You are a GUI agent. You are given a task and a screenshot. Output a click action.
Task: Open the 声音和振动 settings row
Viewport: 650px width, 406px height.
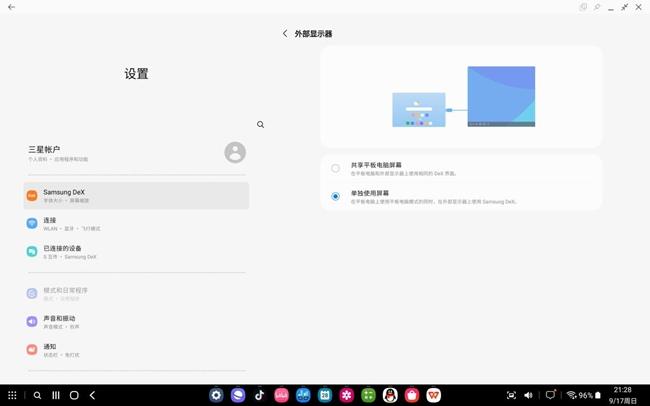[x=136, y=322]
